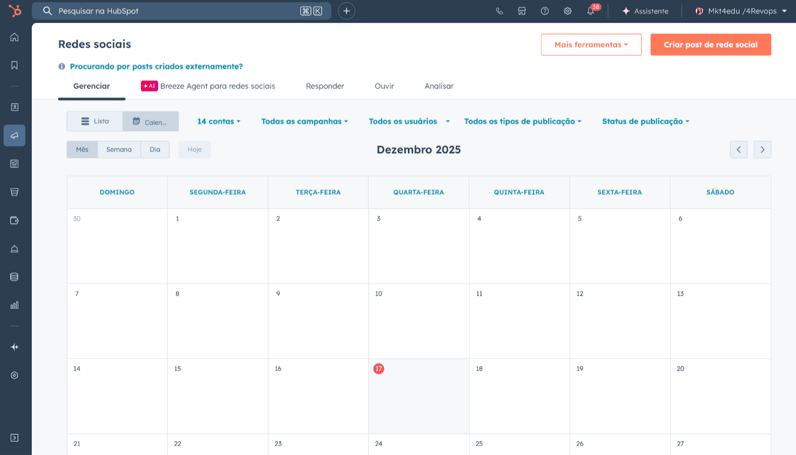Viewport: 796px width, 455px height.
Task: Select the Dia calendar range
Action: [x=155, y=149]
